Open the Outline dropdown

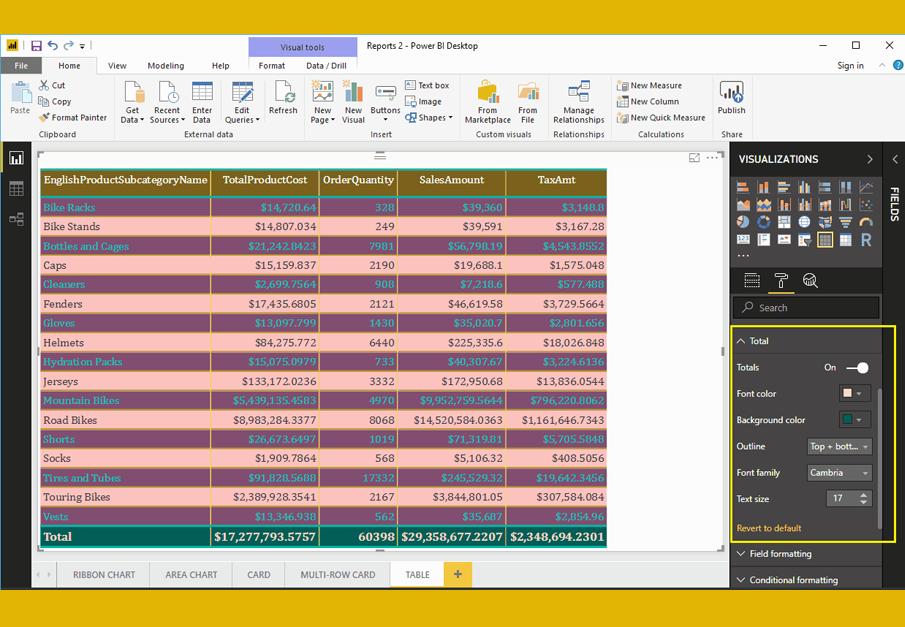(x=839, y=447)
